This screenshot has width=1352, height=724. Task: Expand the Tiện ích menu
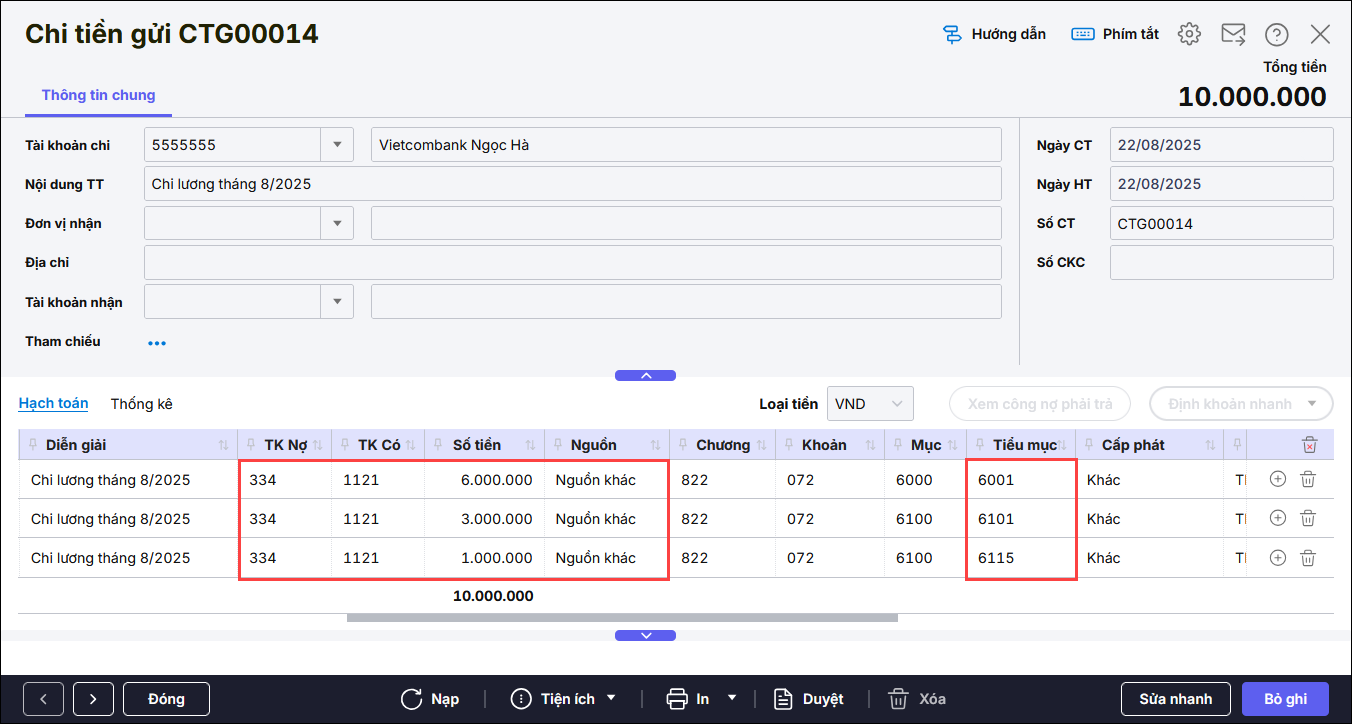[x=564, y=699]
